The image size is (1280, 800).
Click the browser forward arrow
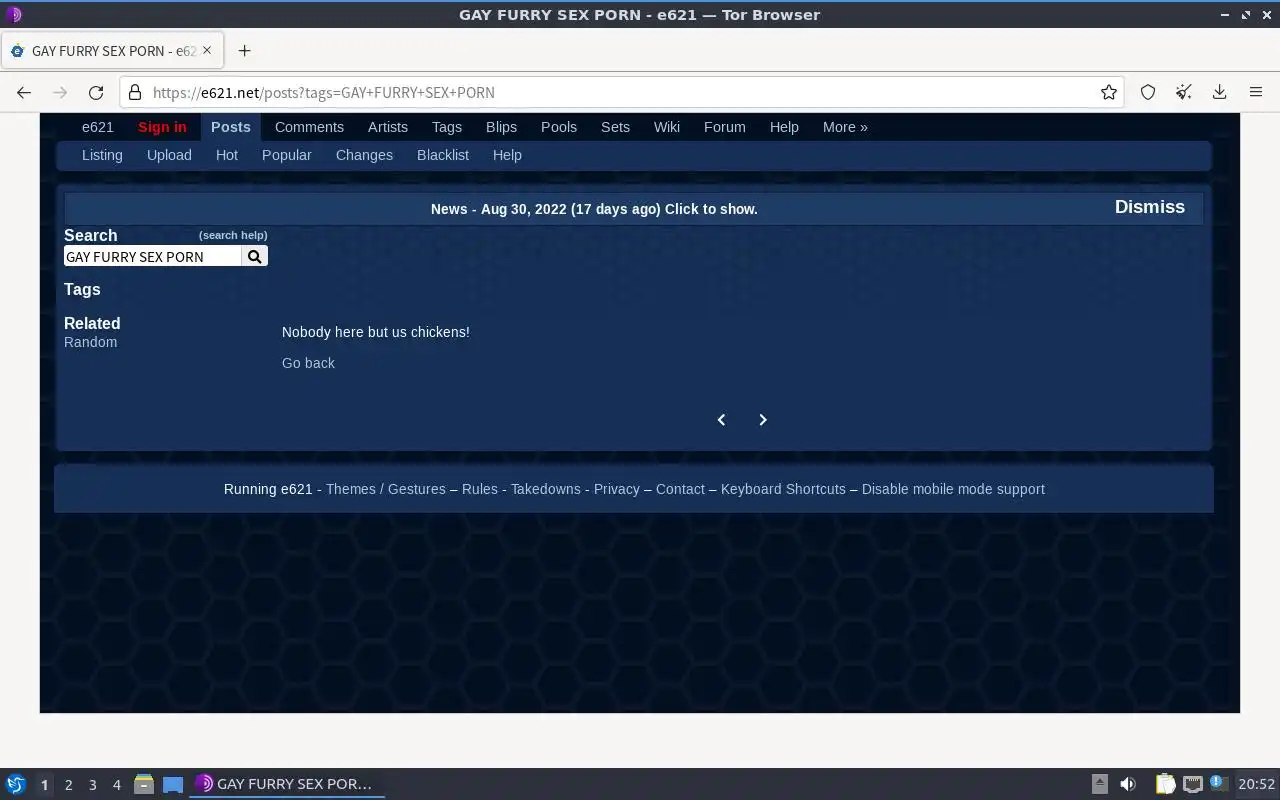(x=60, y=92)
